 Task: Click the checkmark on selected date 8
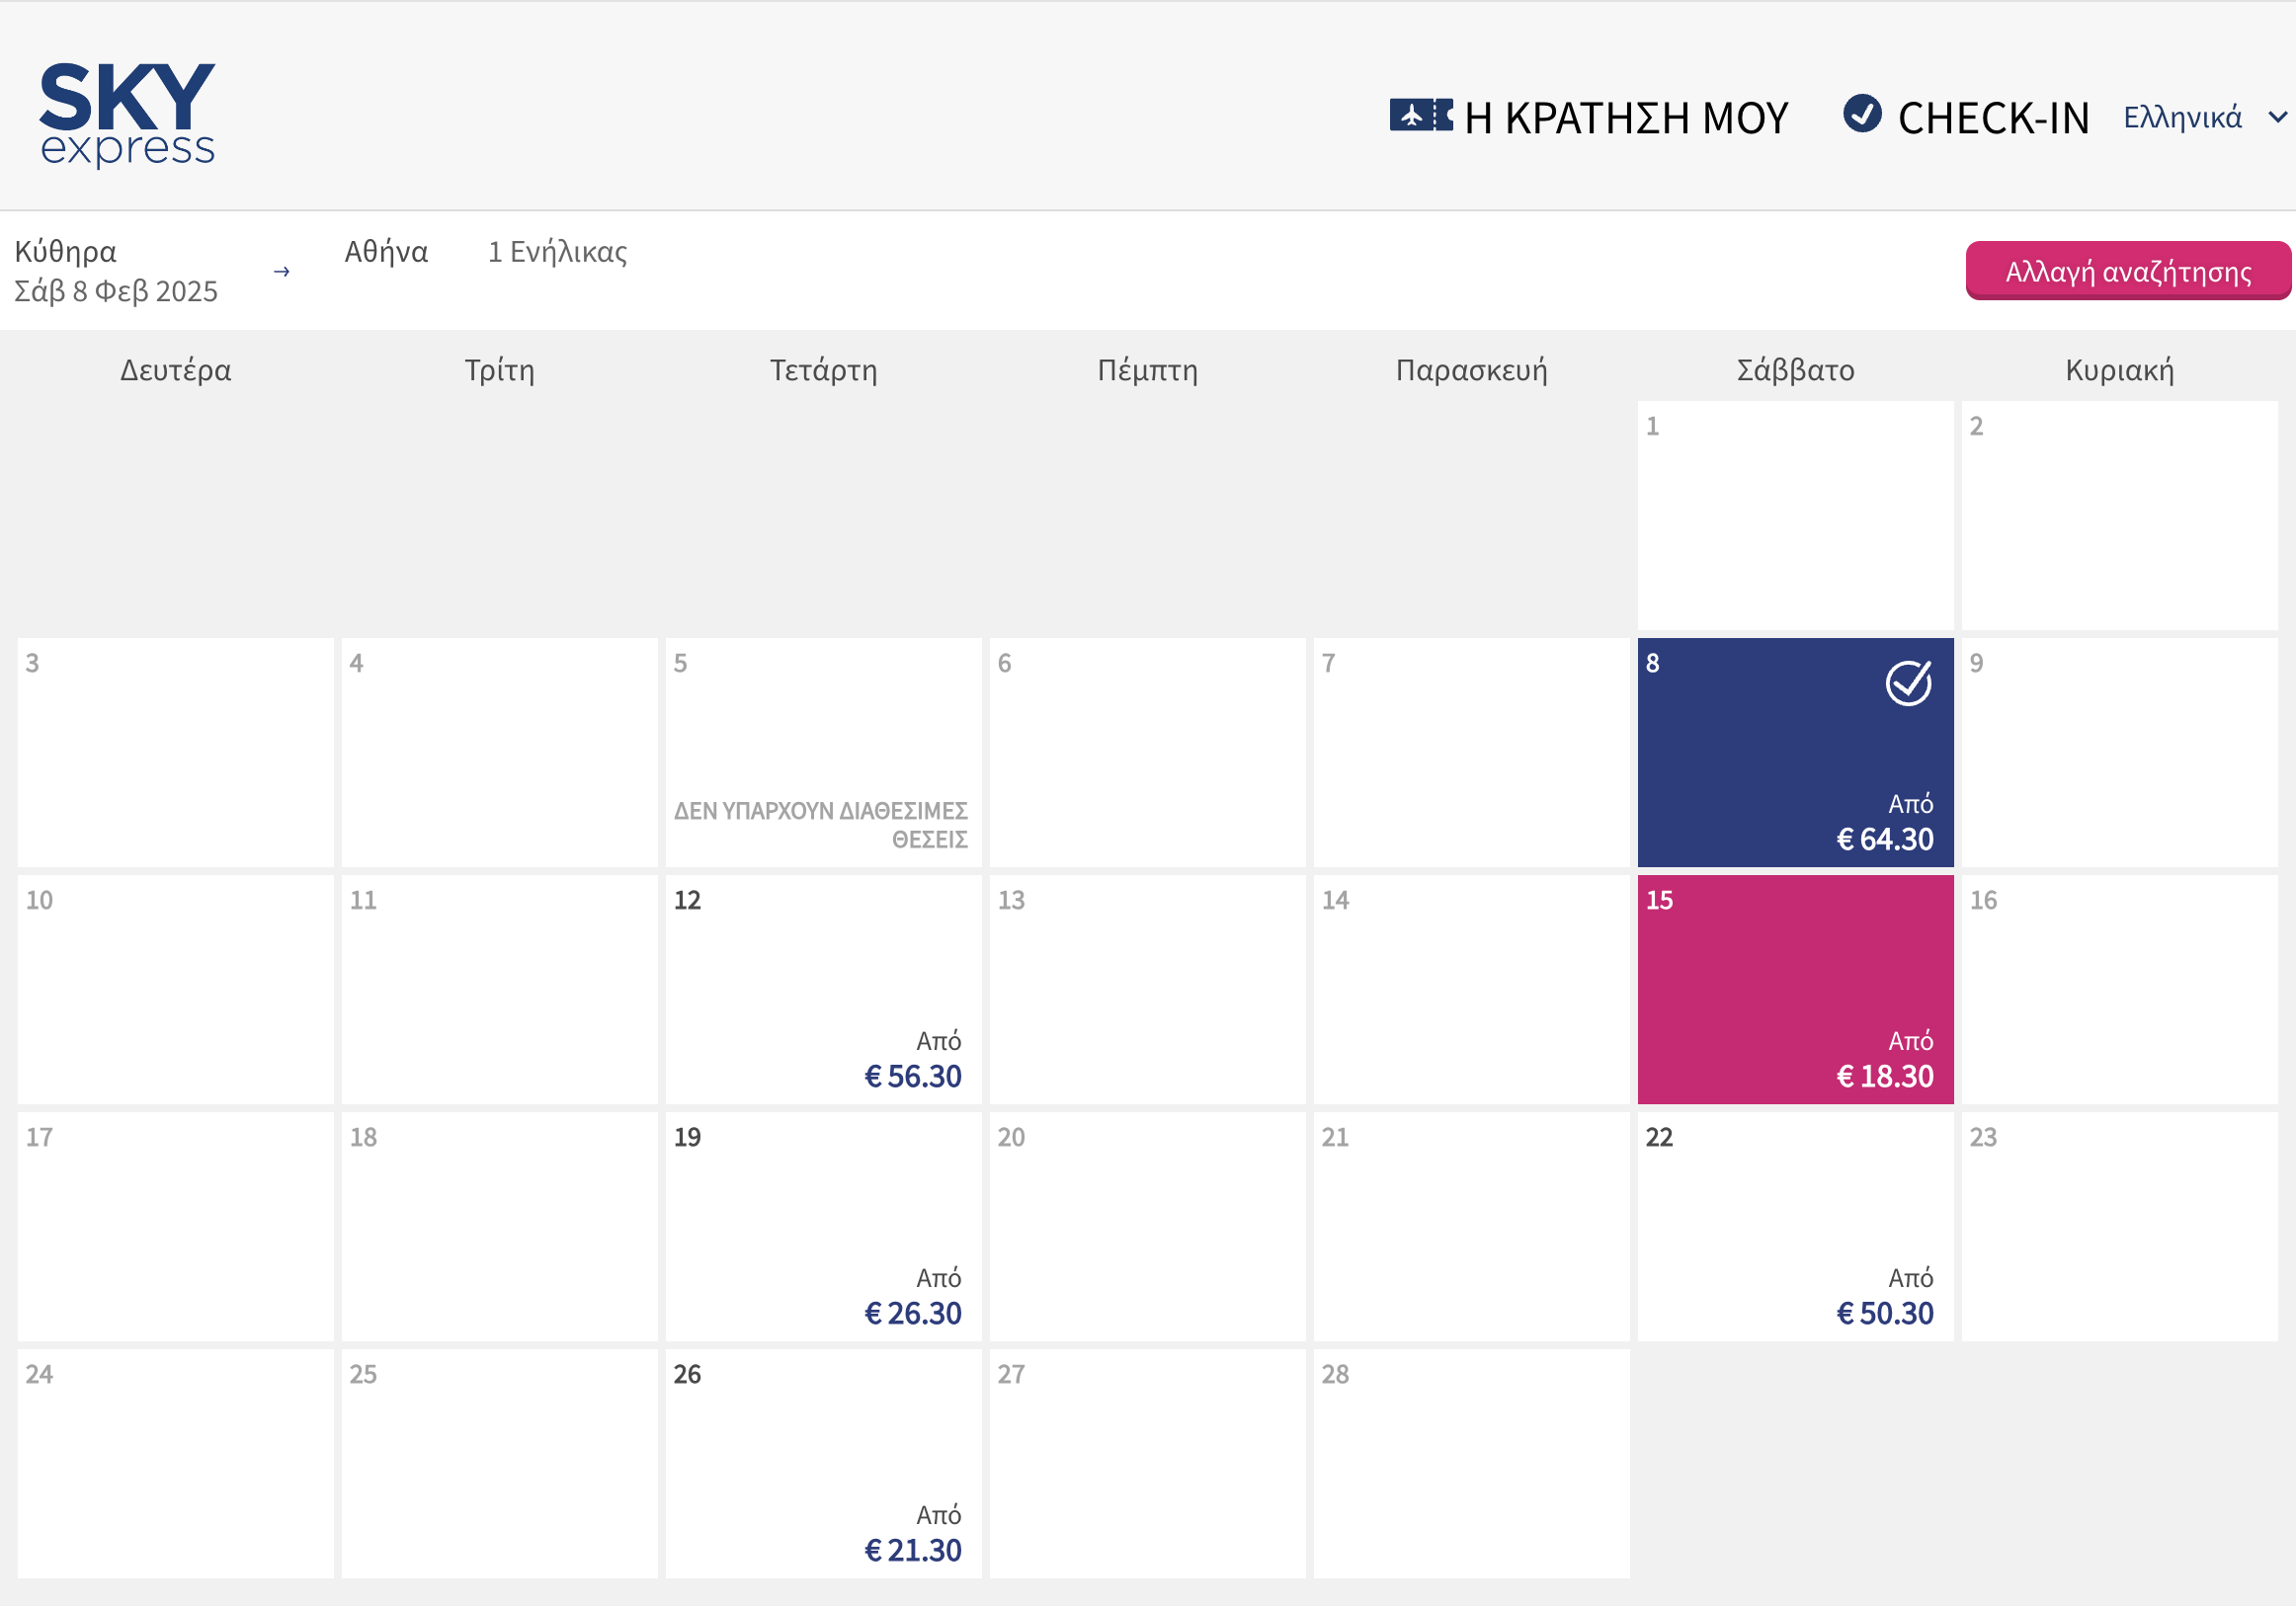1908,684
